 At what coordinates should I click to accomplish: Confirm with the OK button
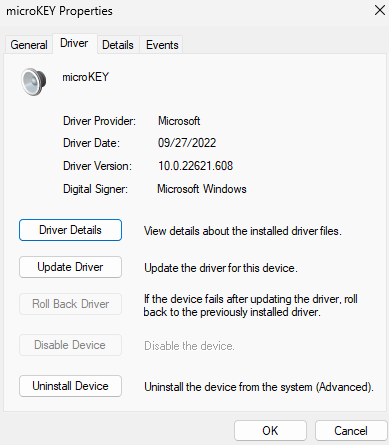270,431
